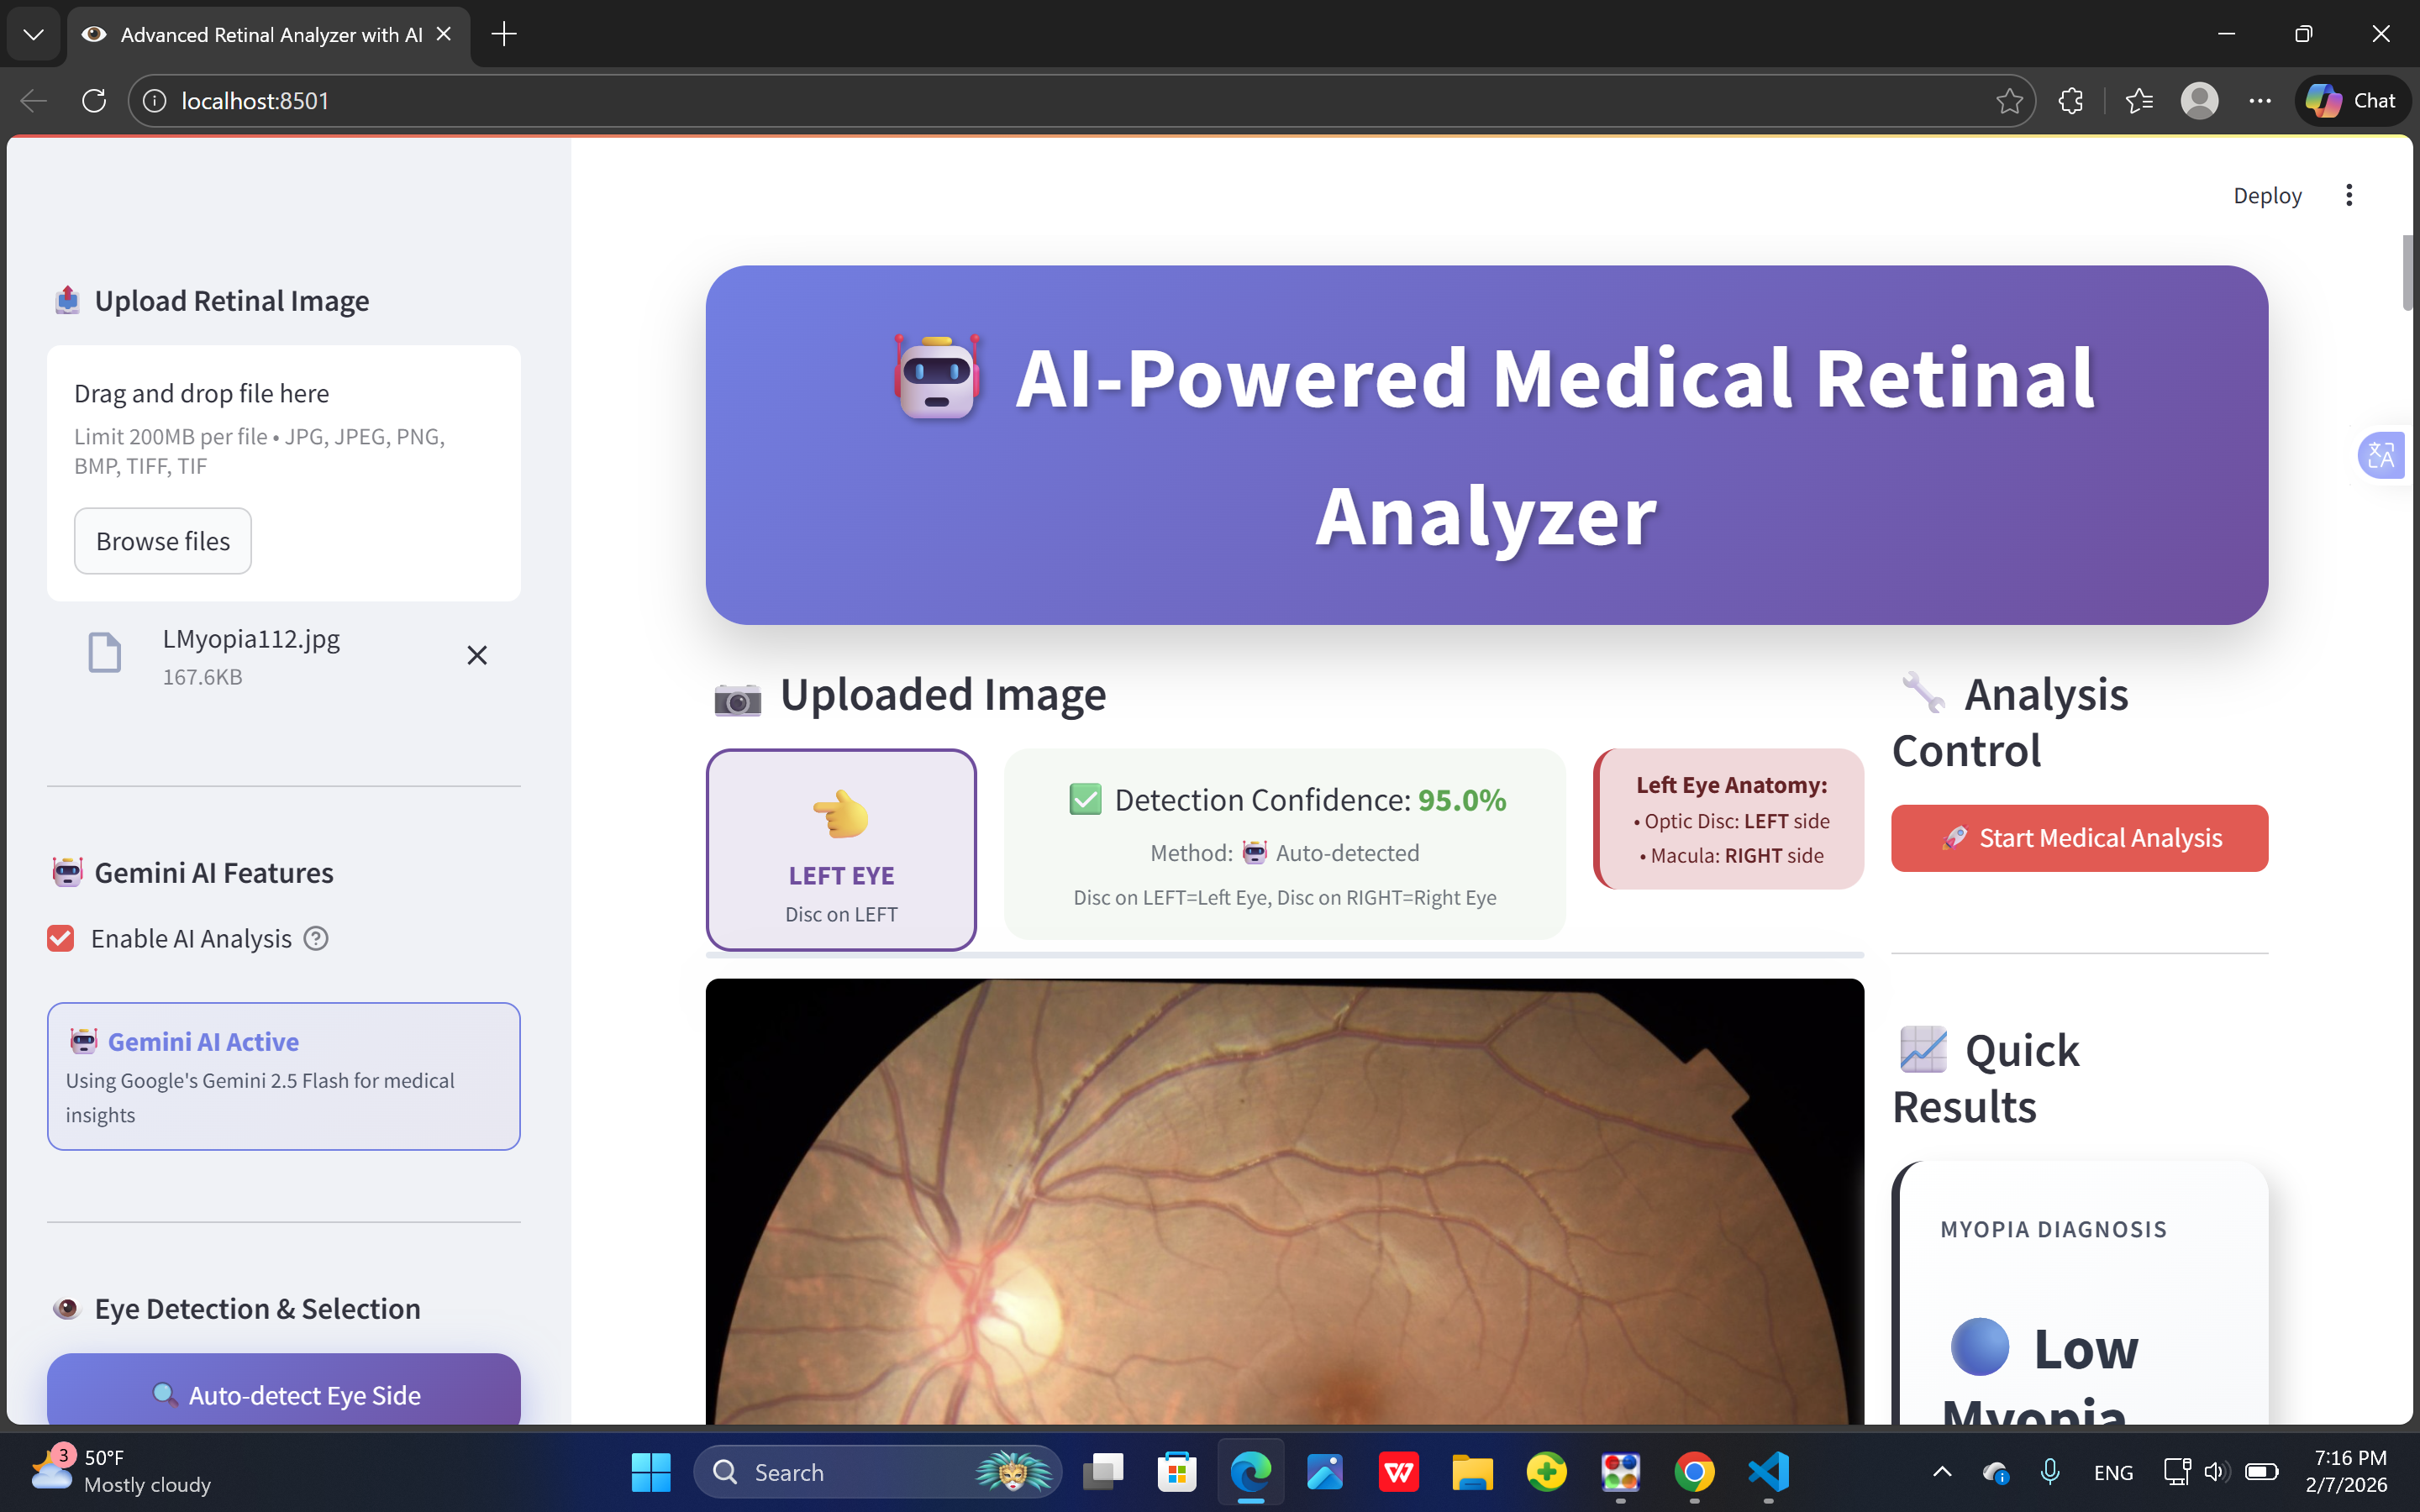Open a new browser tab

[504, 34]
